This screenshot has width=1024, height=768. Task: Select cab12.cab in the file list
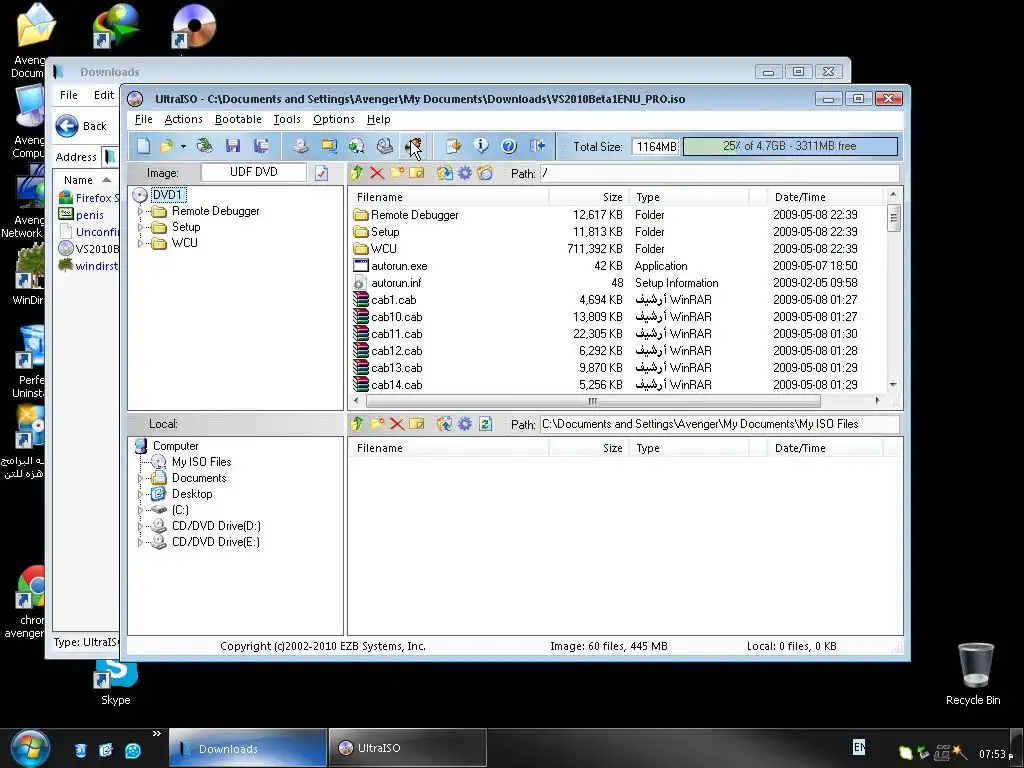396,351
